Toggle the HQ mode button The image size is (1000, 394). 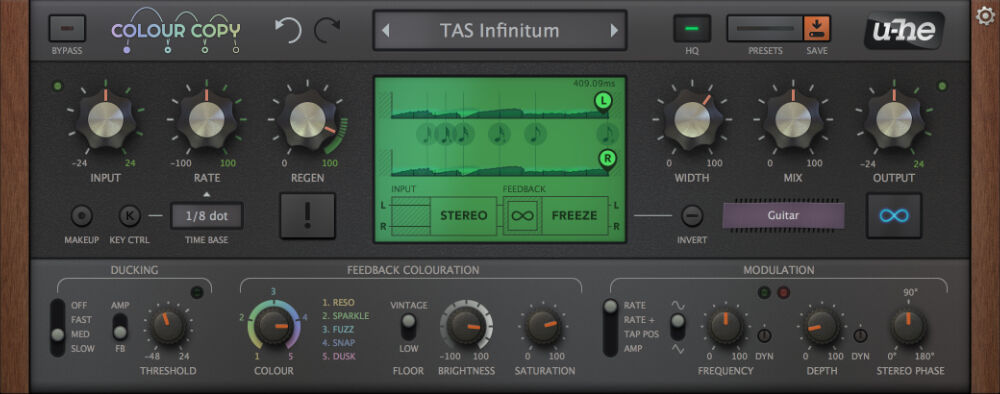pyautogui.click(x=691, y=29)
